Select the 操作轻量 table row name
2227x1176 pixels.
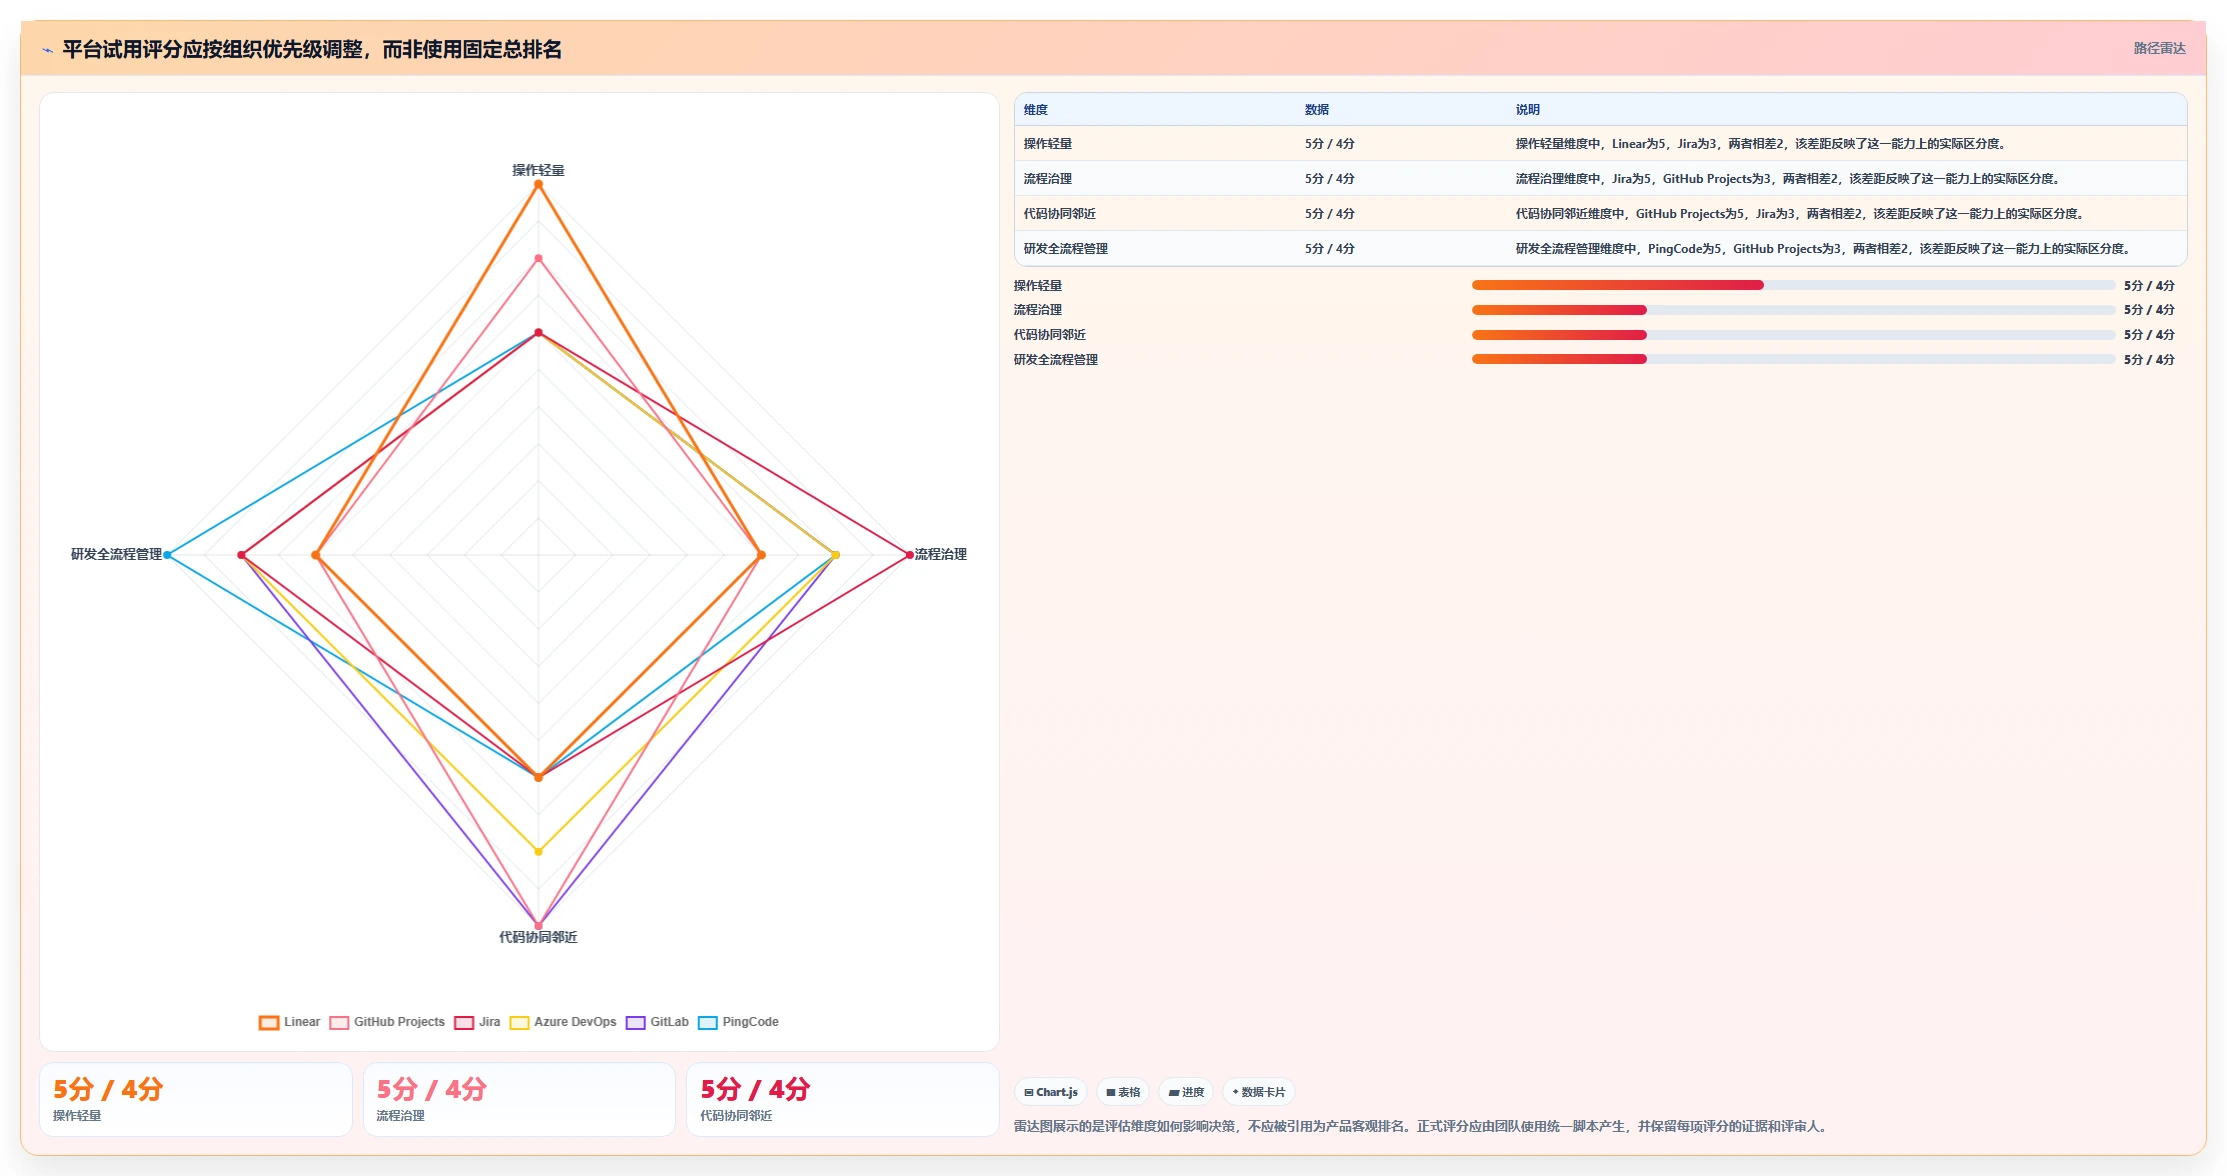pos(1048,144)
